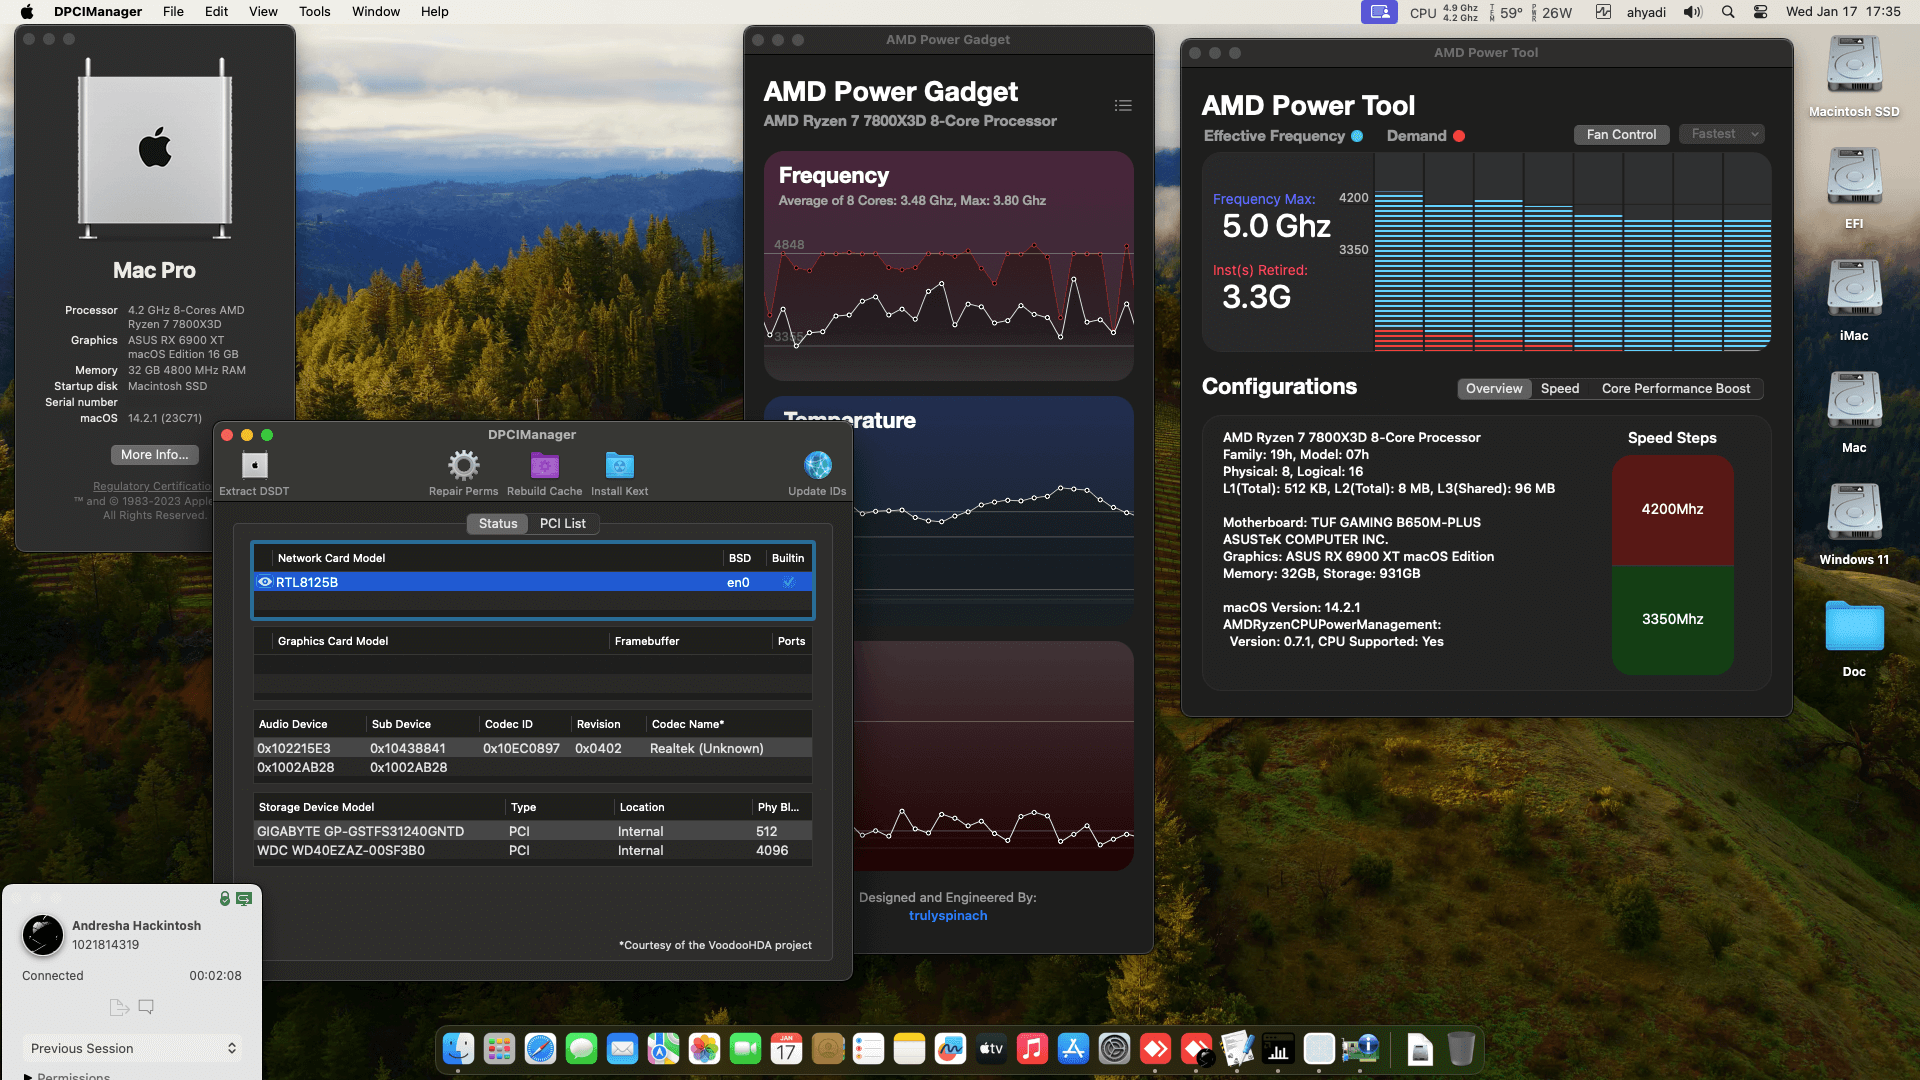Open the trulyspinach link
The height and width of the screenshot is (1080, 1920).
[x=947, y=915]
